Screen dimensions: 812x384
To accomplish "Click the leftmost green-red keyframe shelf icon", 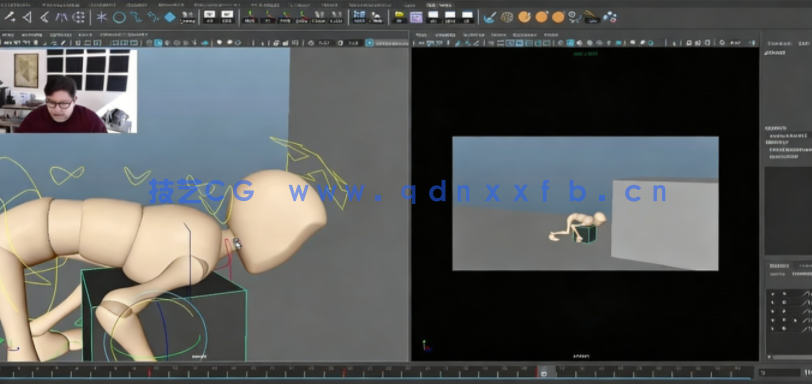I will click(x=250, y=18).
